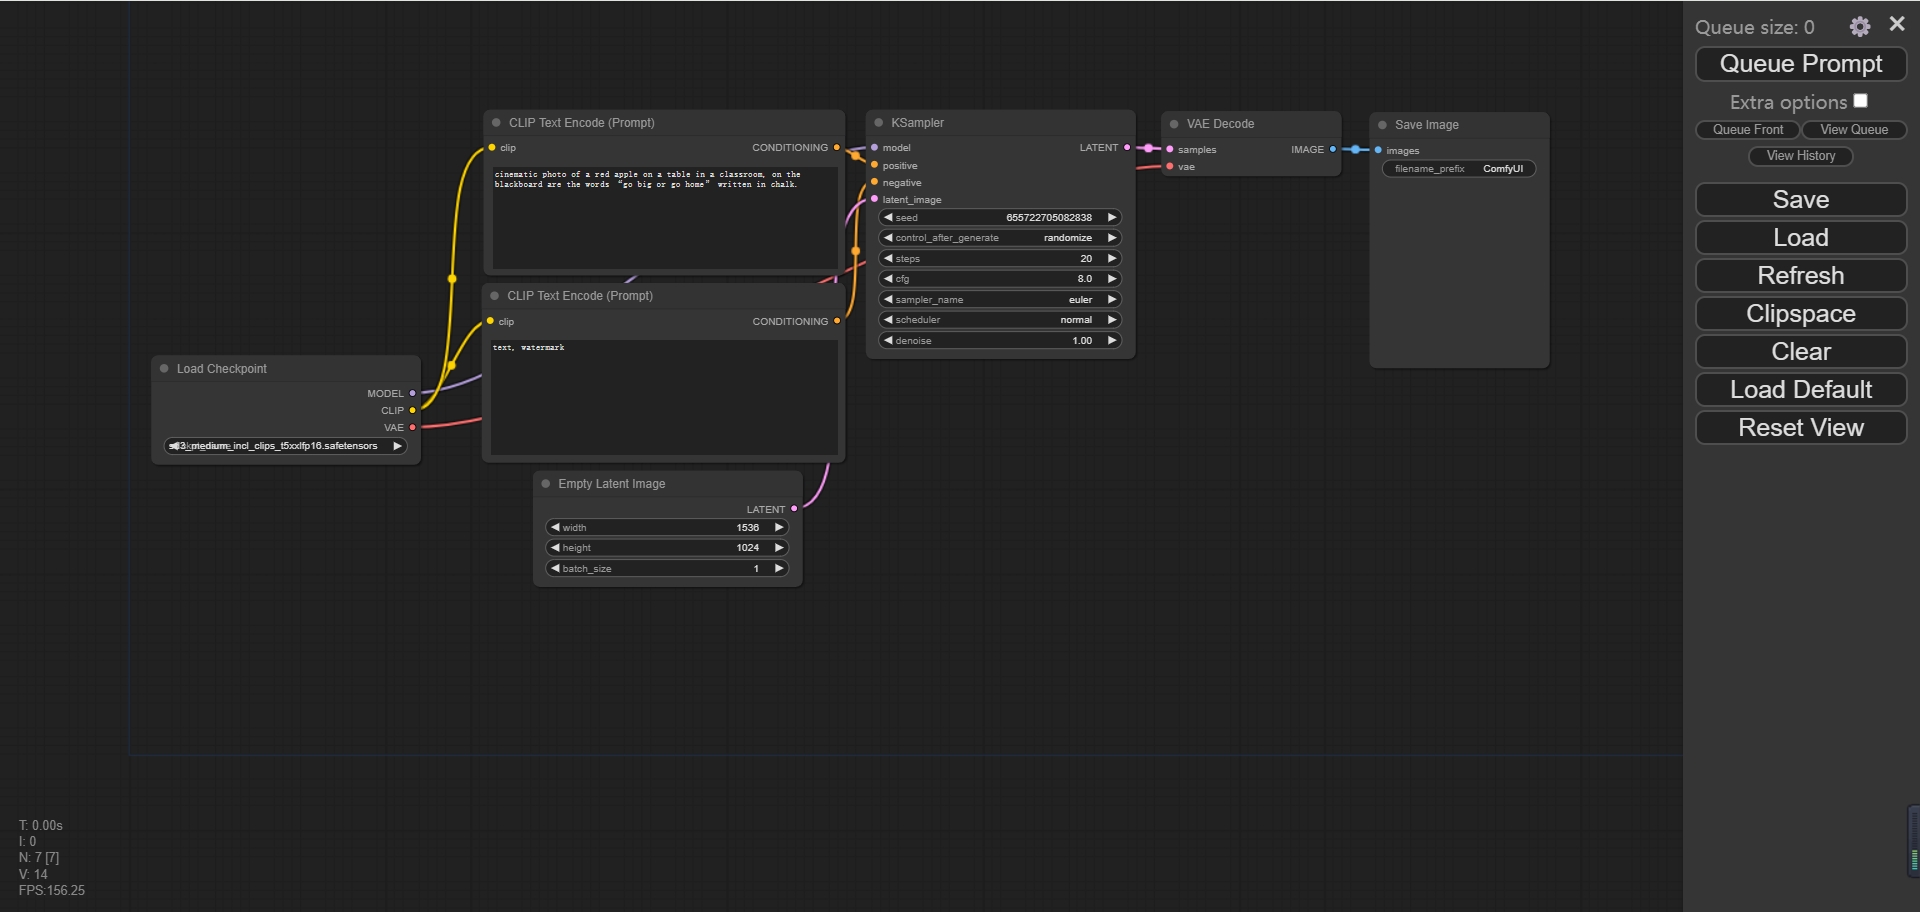Click the Queue Prompt button
The width and height of the screenshot is (1920, 912).
1801,64
